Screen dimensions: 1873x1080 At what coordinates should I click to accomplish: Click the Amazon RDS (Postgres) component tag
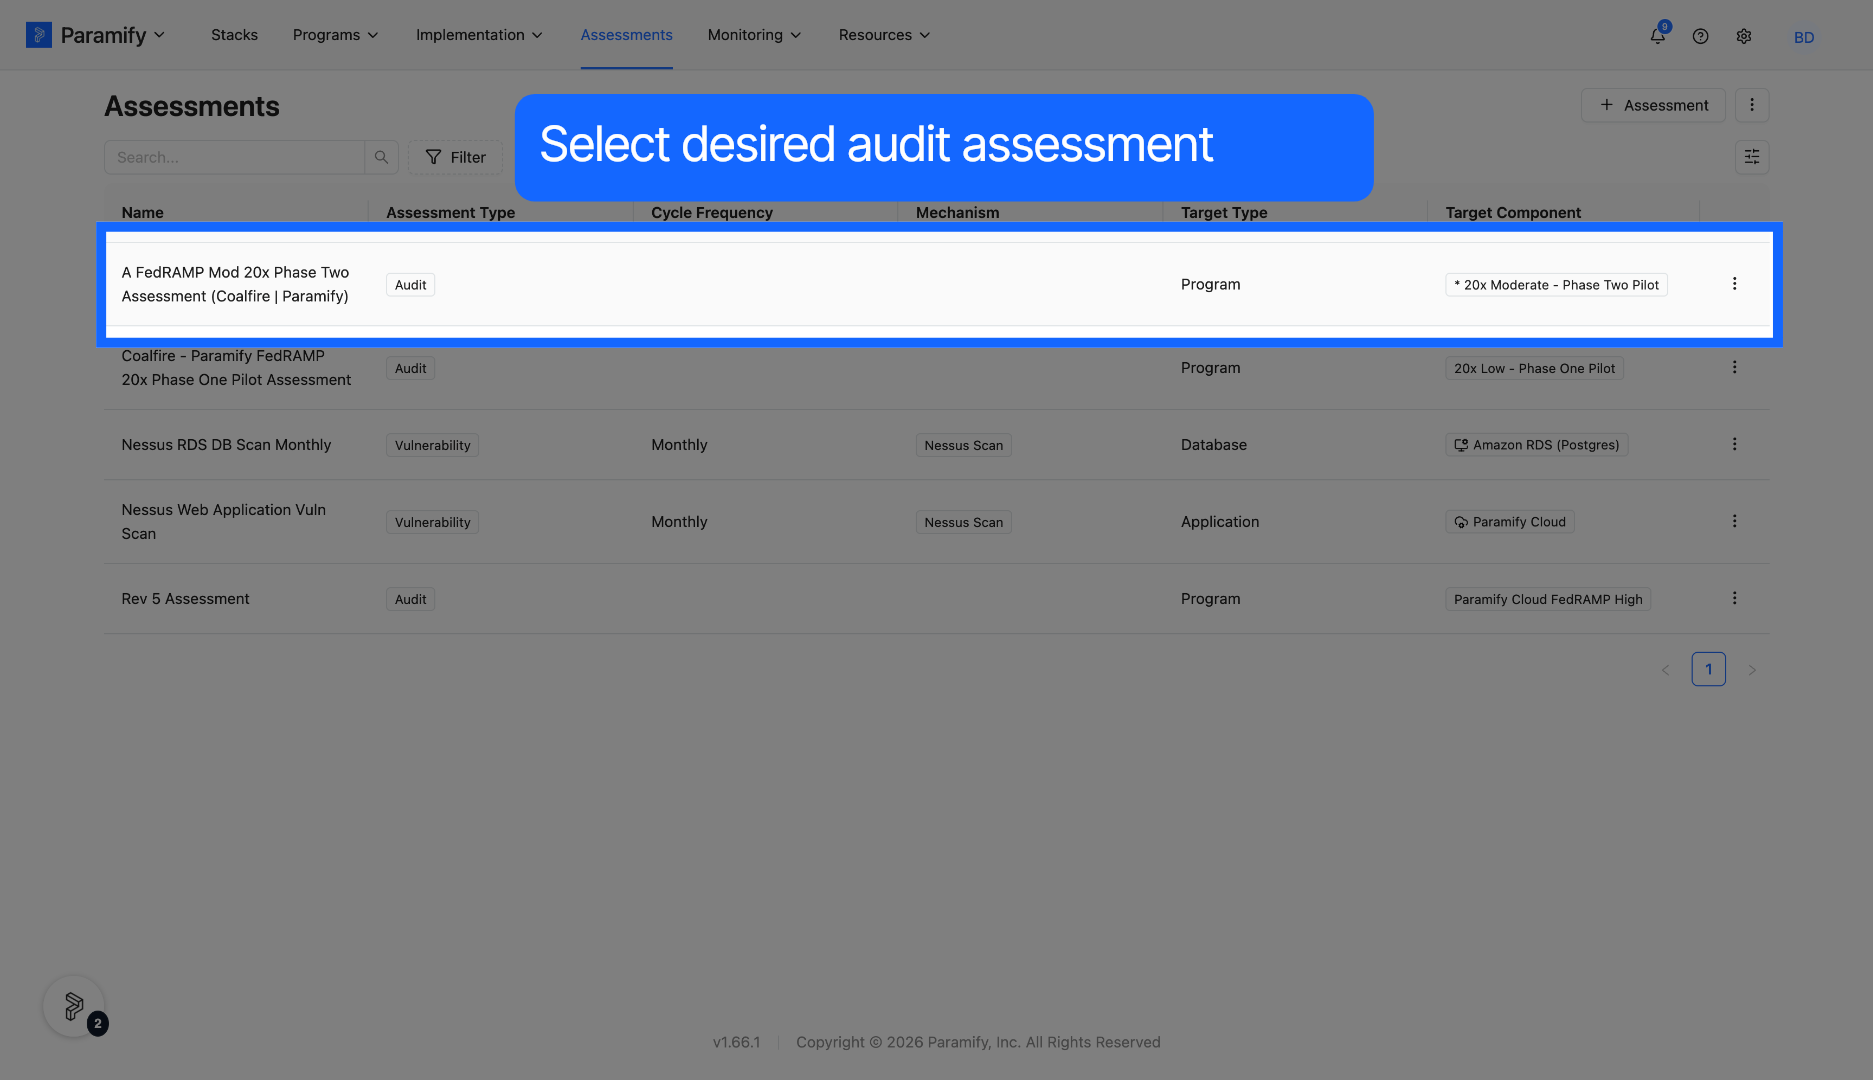[x=1536, y=445]
